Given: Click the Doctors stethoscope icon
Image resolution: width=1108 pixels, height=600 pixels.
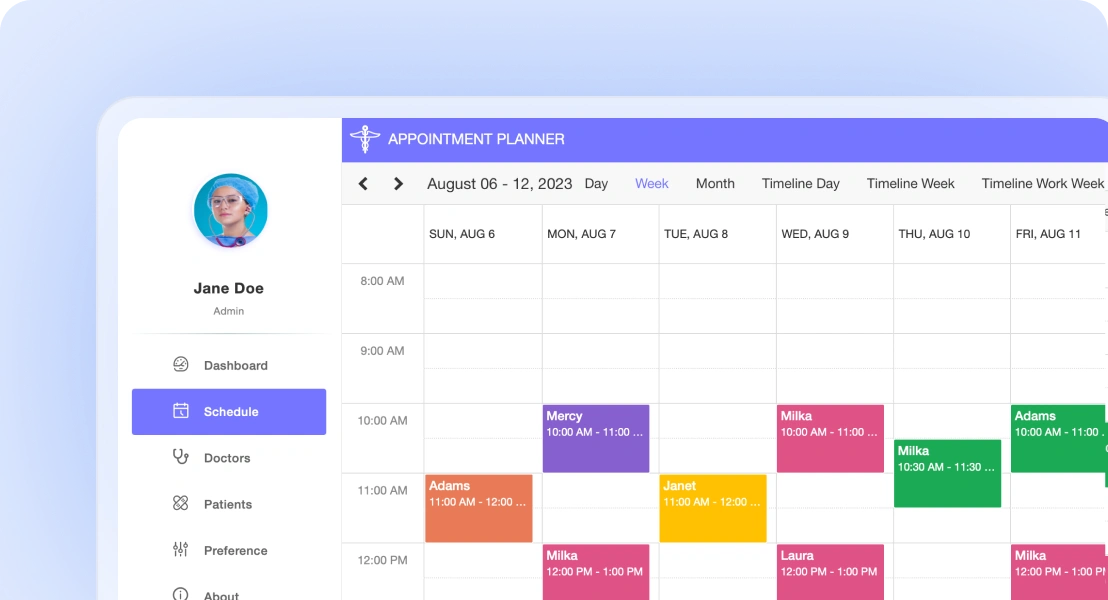Looking at the screenshot, I should pos(180,458).
